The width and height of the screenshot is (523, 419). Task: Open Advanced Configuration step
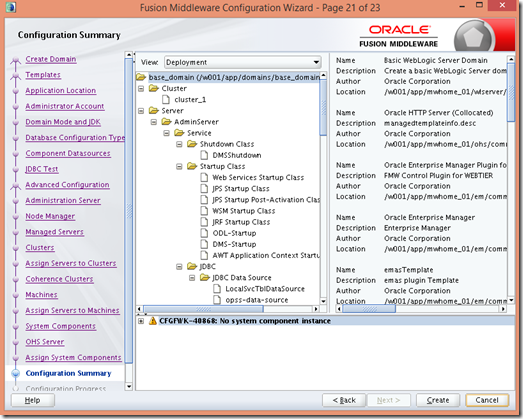pyautogui.click(x=67, y=184)
